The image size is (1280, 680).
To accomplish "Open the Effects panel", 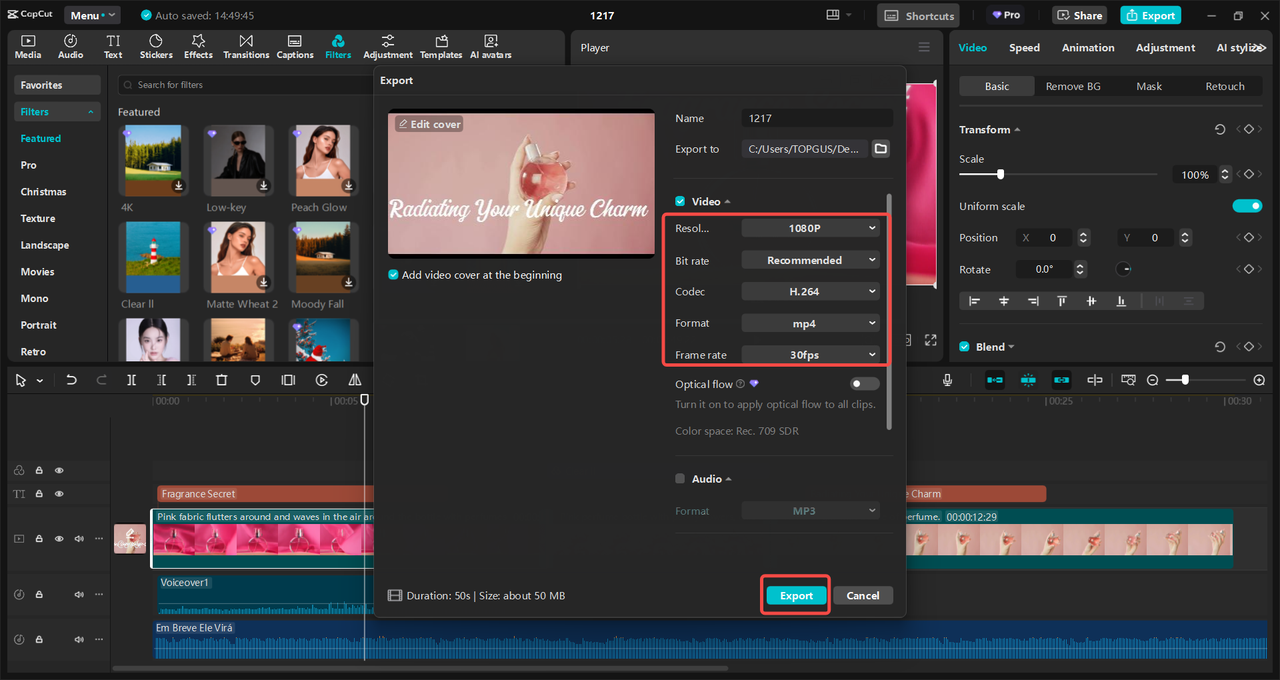I will [198, 47].
